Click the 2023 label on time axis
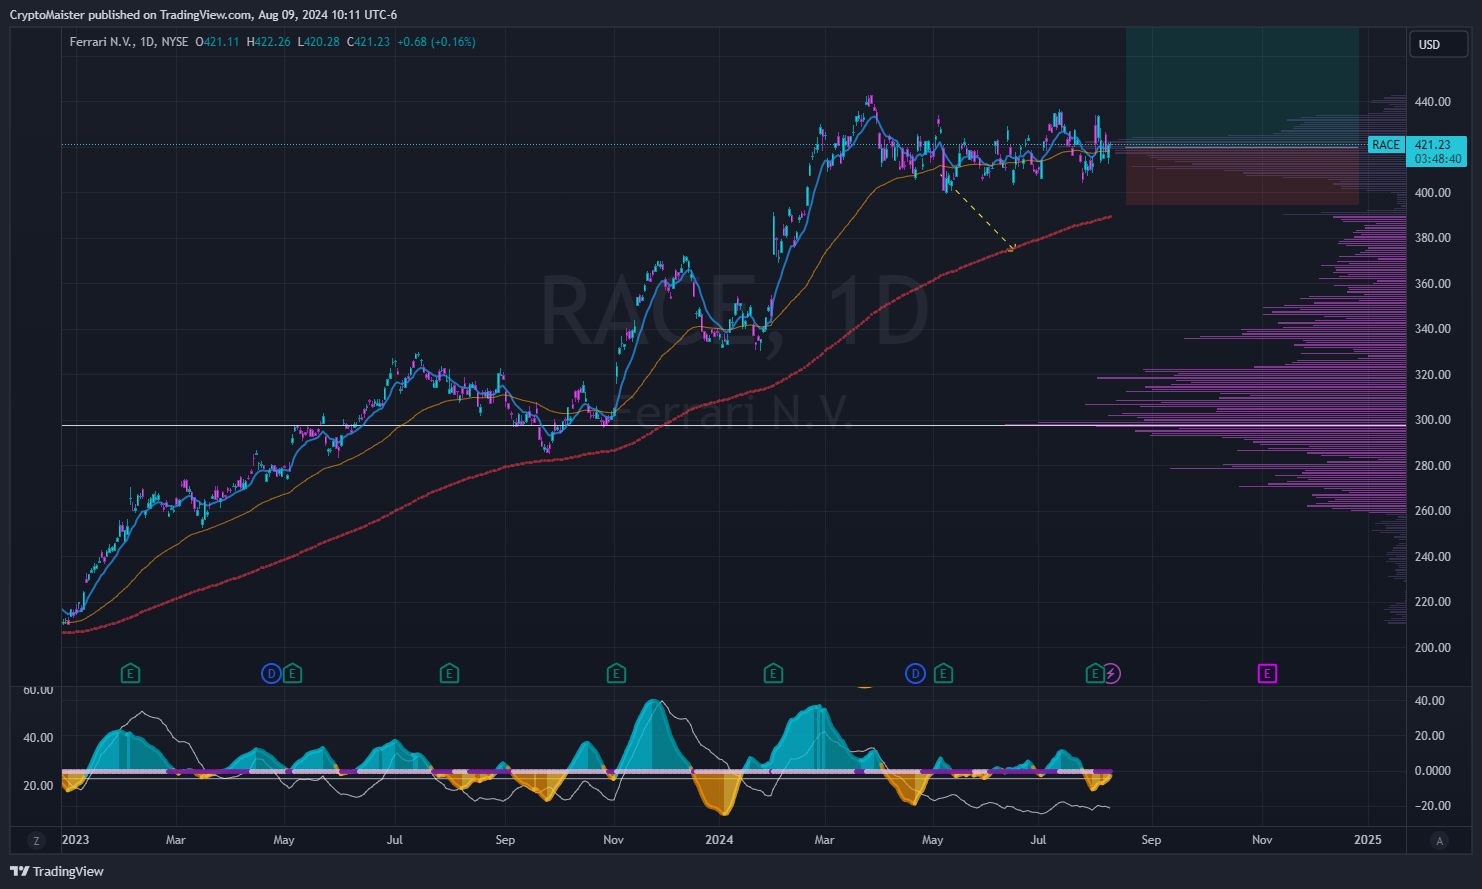 75,840
